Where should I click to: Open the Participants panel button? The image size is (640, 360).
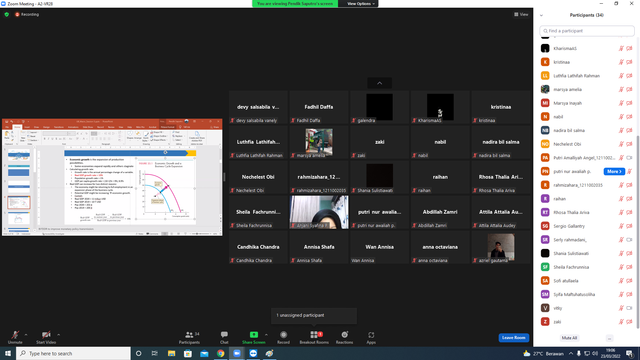click(x=189, y=337)
